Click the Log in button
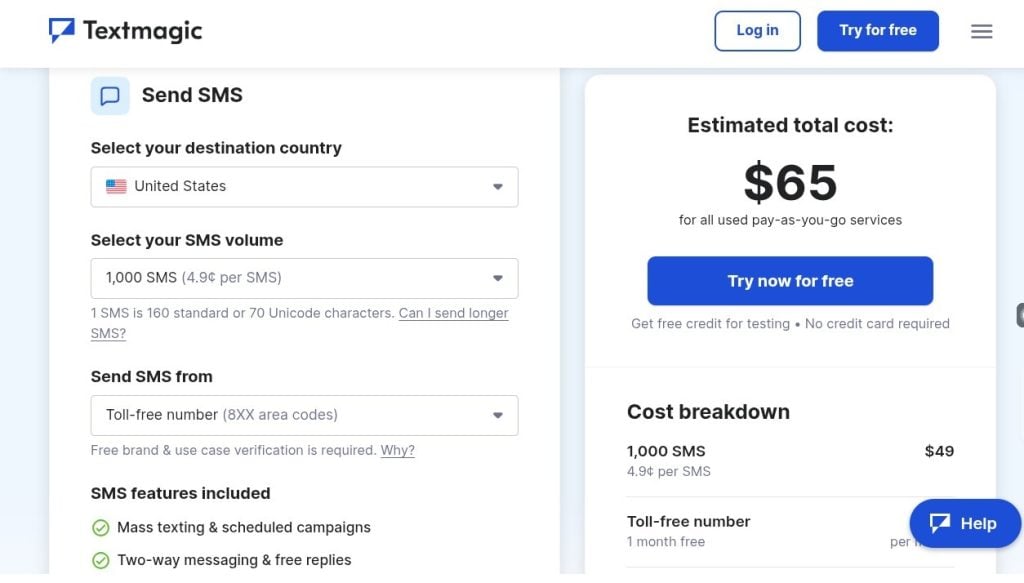The height and width of the screenshot is (583, 1024). (x=757, y=31)
